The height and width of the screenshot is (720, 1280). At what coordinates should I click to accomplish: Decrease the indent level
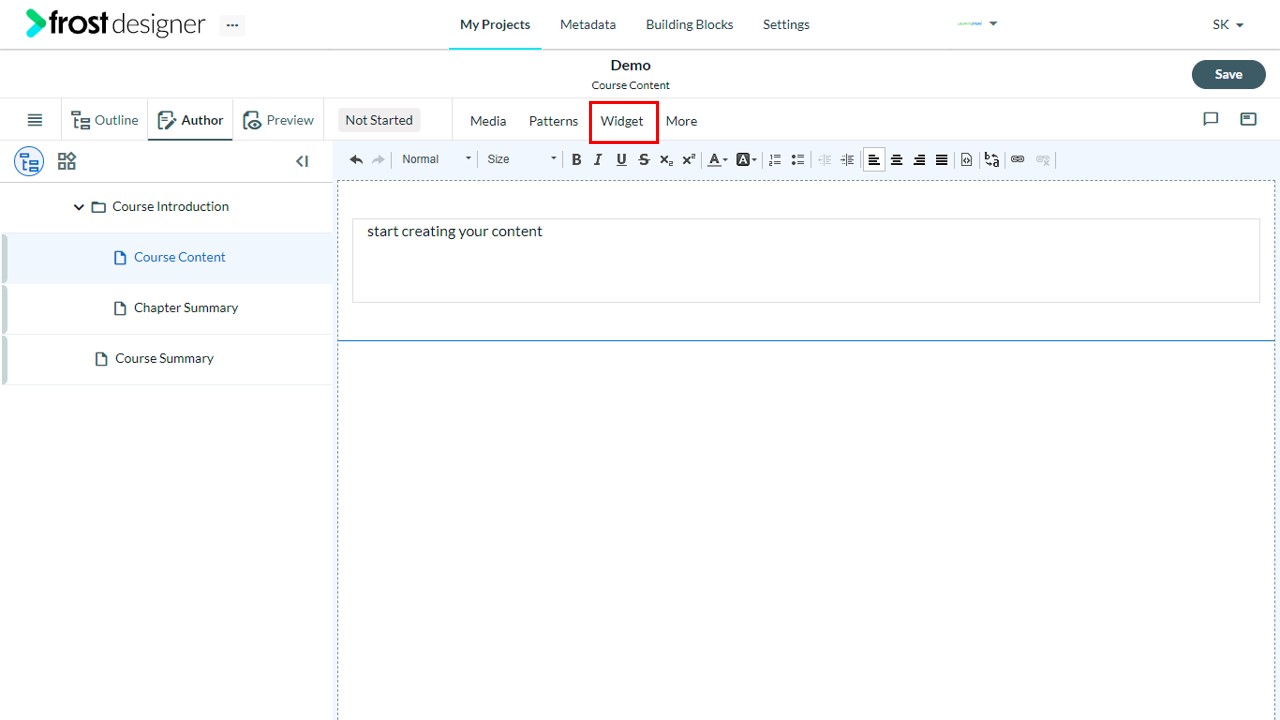click(x=825, y=159)
